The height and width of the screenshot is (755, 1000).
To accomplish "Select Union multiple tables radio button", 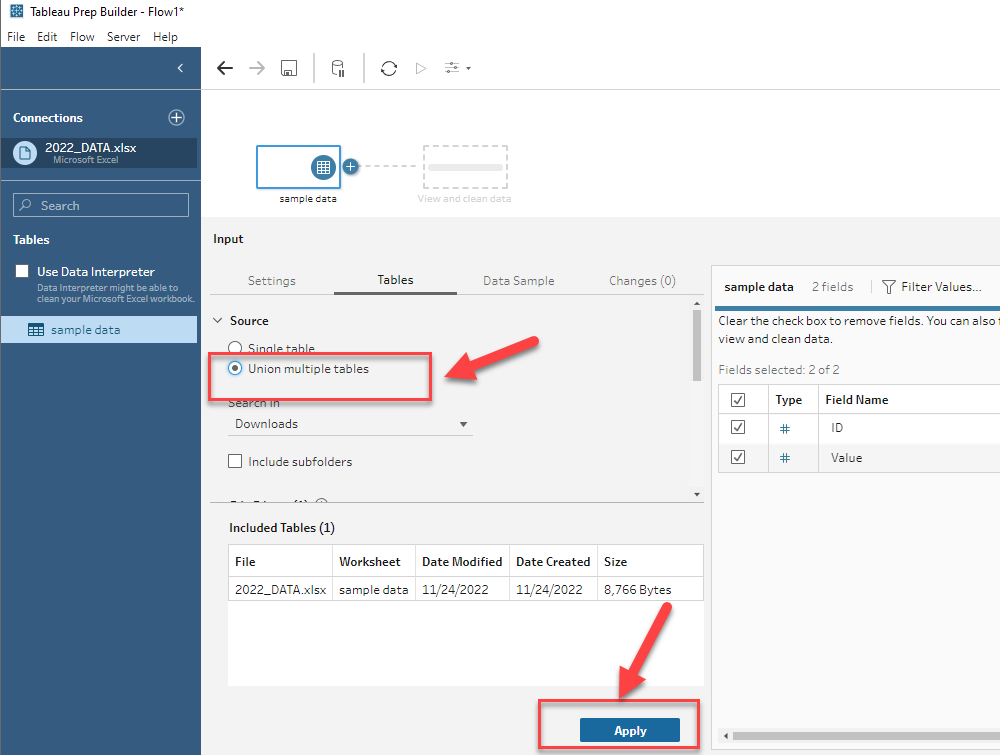I will 235,369.
